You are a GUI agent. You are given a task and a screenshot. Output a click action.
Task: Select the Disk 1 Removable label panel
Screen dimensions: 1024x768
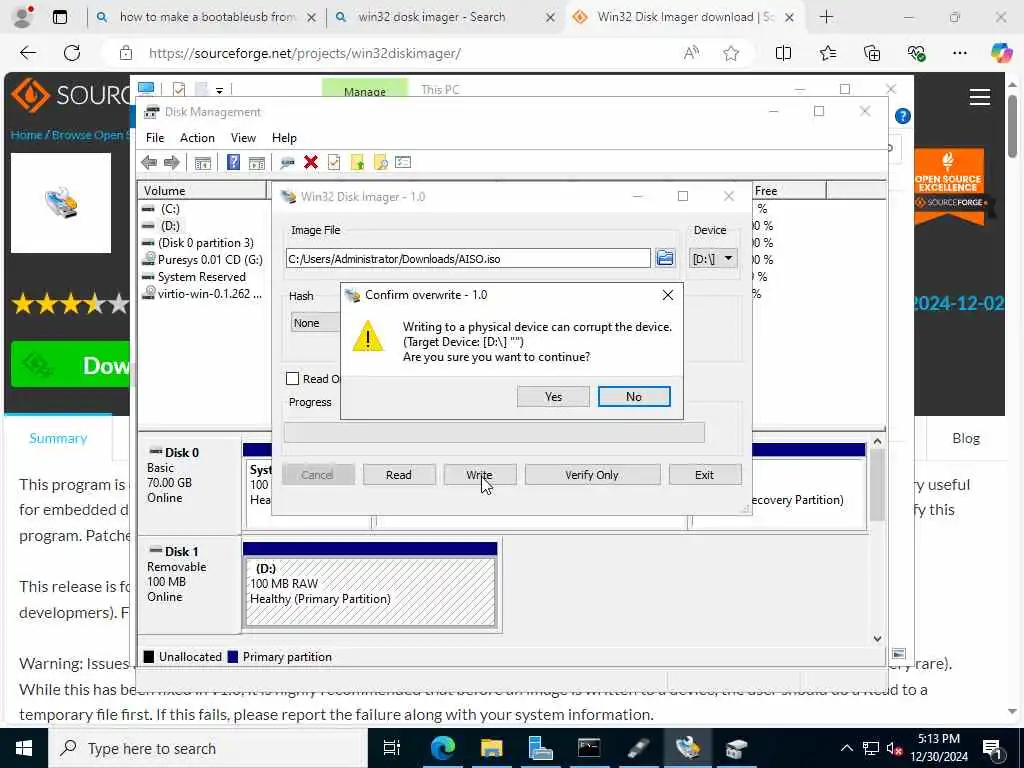[x=189, y=584]
